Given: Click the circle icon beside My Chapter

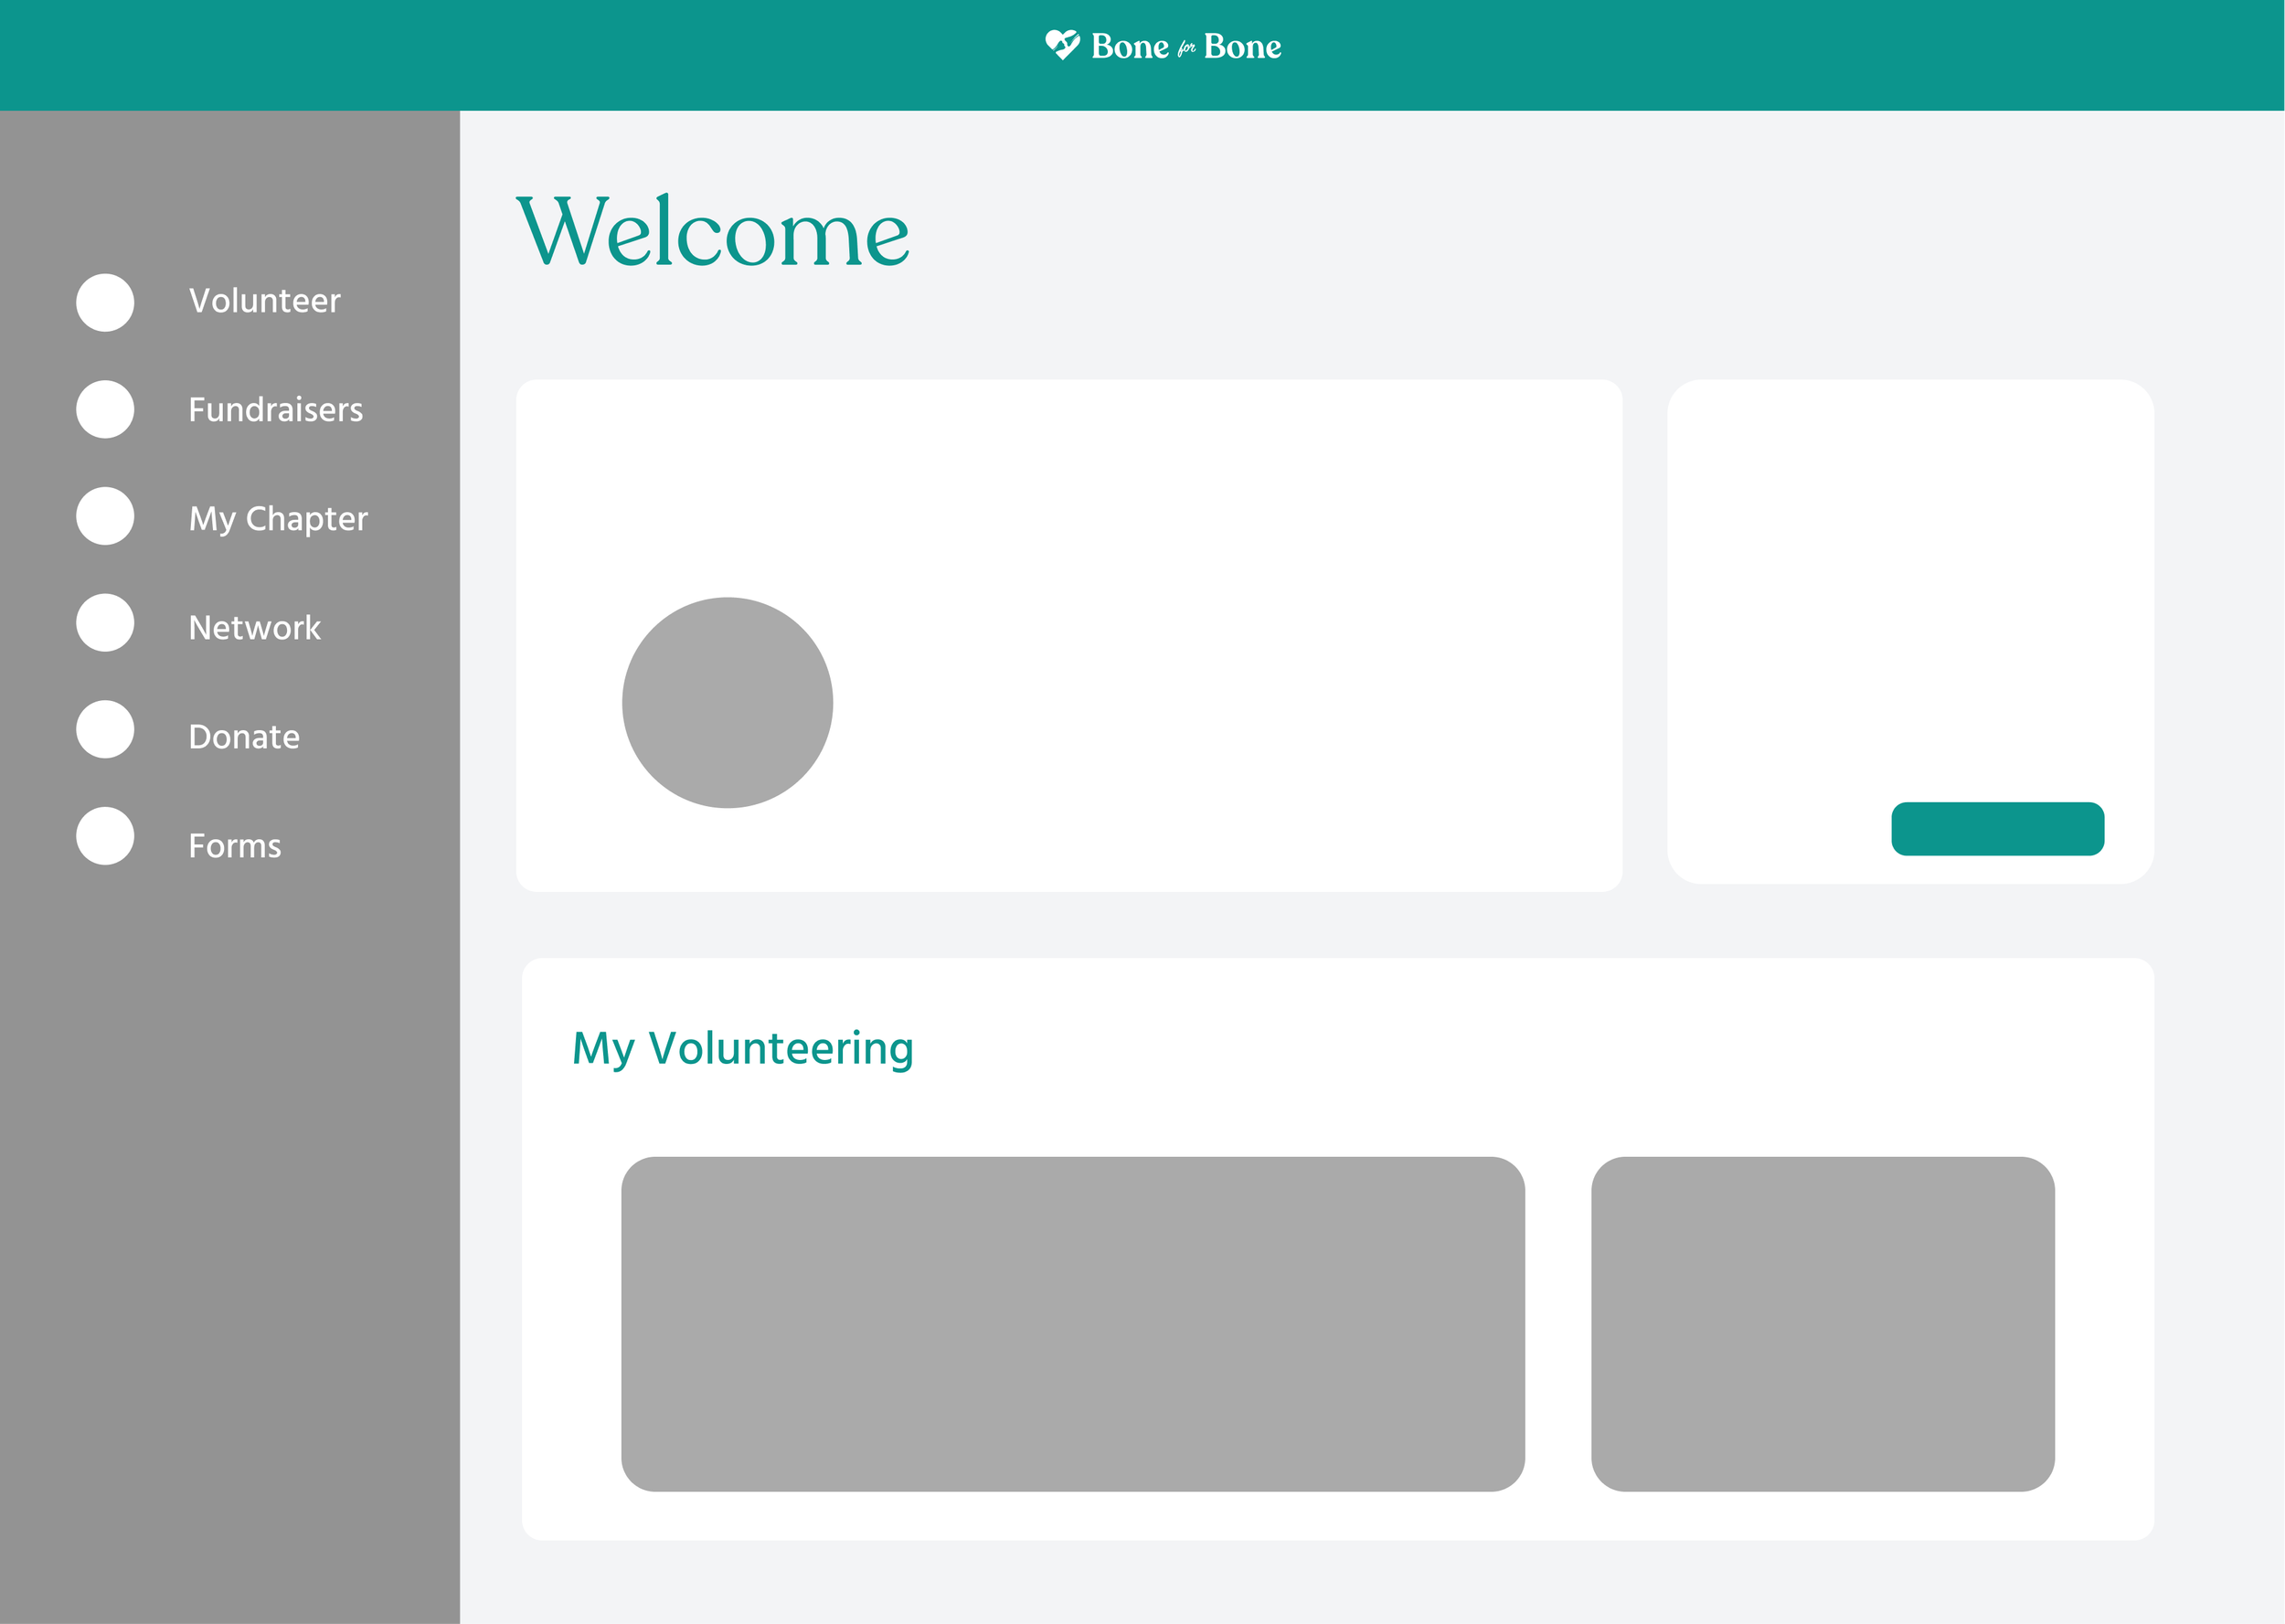Looking at the screenshot, I should [x=105, y=516].
